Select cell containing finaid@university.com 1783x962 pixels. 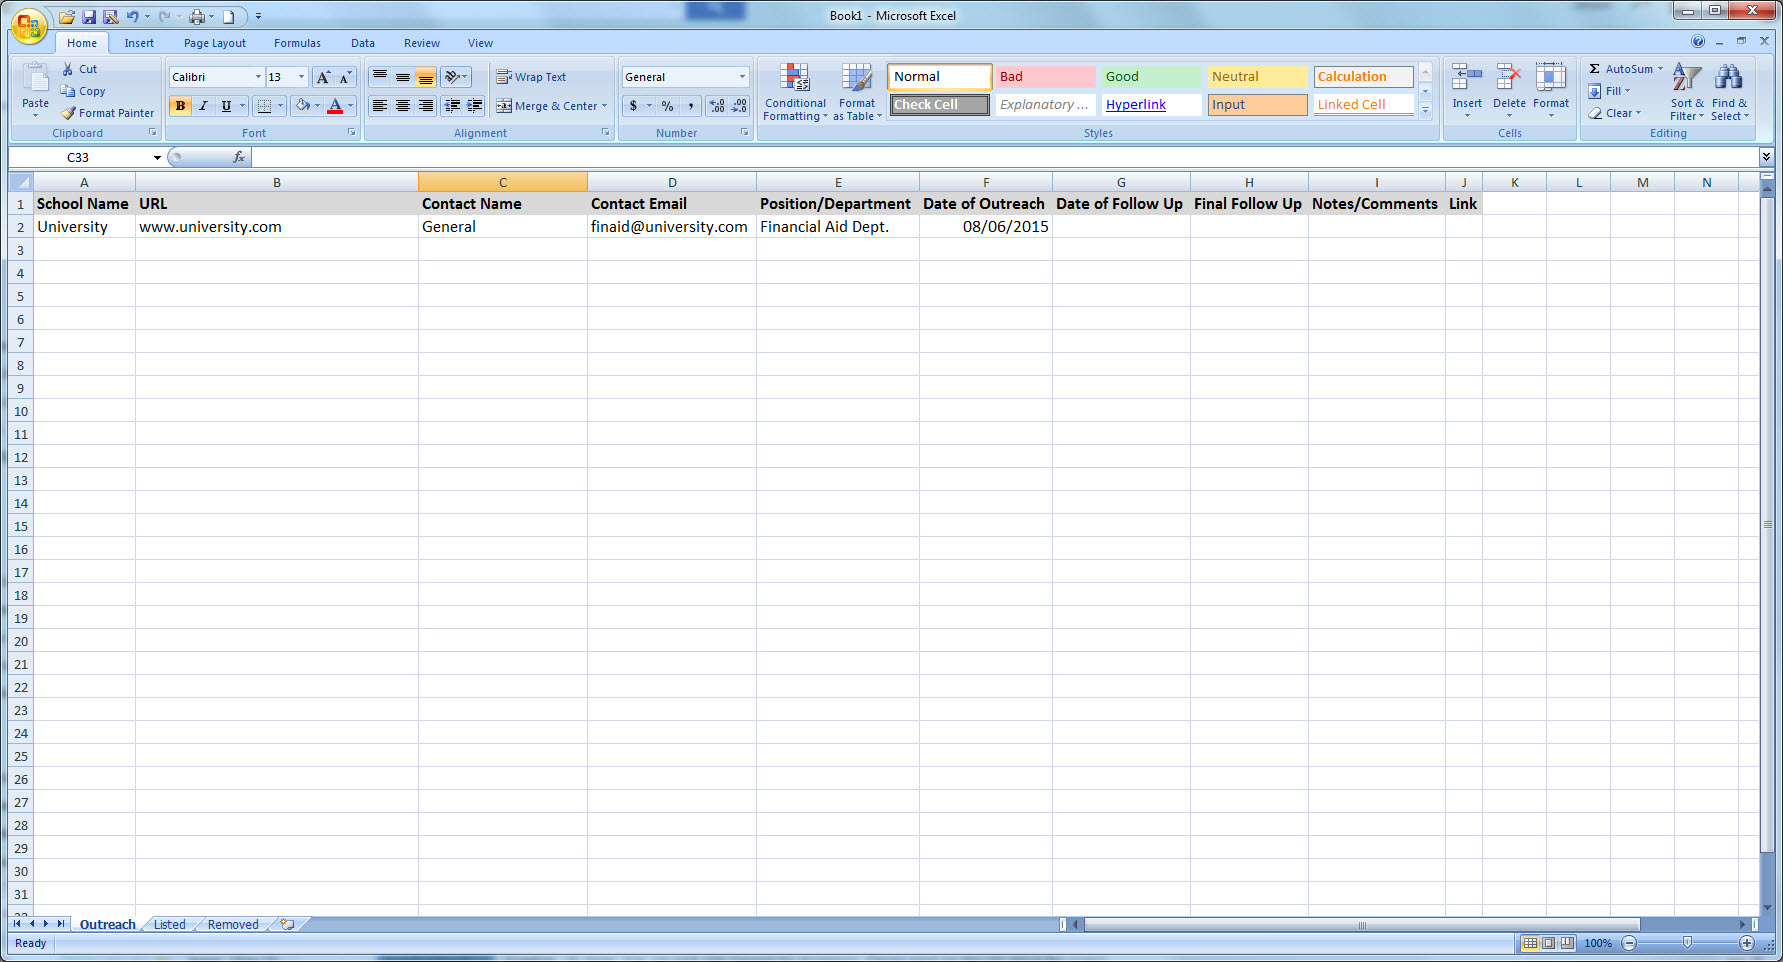tap(669, 227)
